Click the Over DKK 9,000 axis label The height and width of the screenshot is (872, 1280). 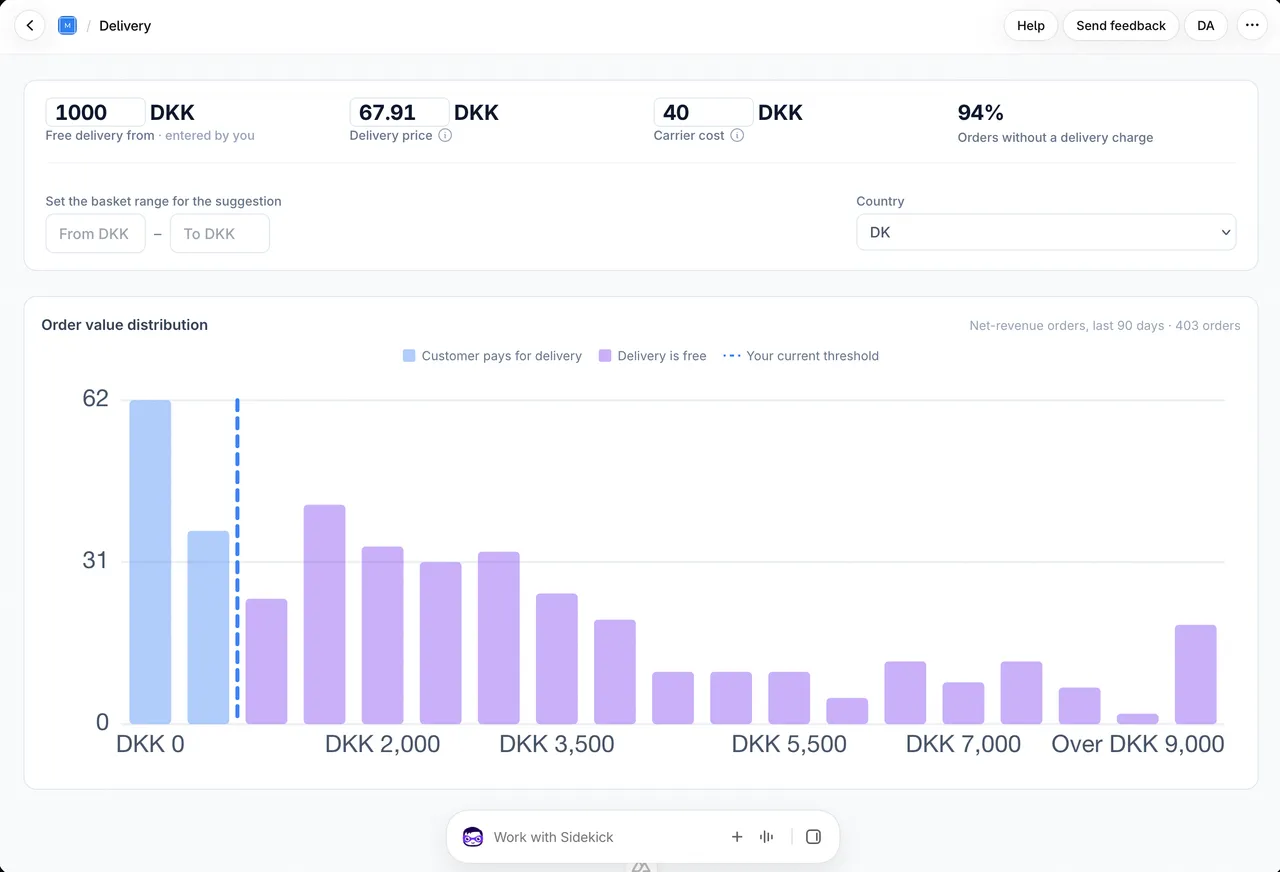pos(1138,744)
